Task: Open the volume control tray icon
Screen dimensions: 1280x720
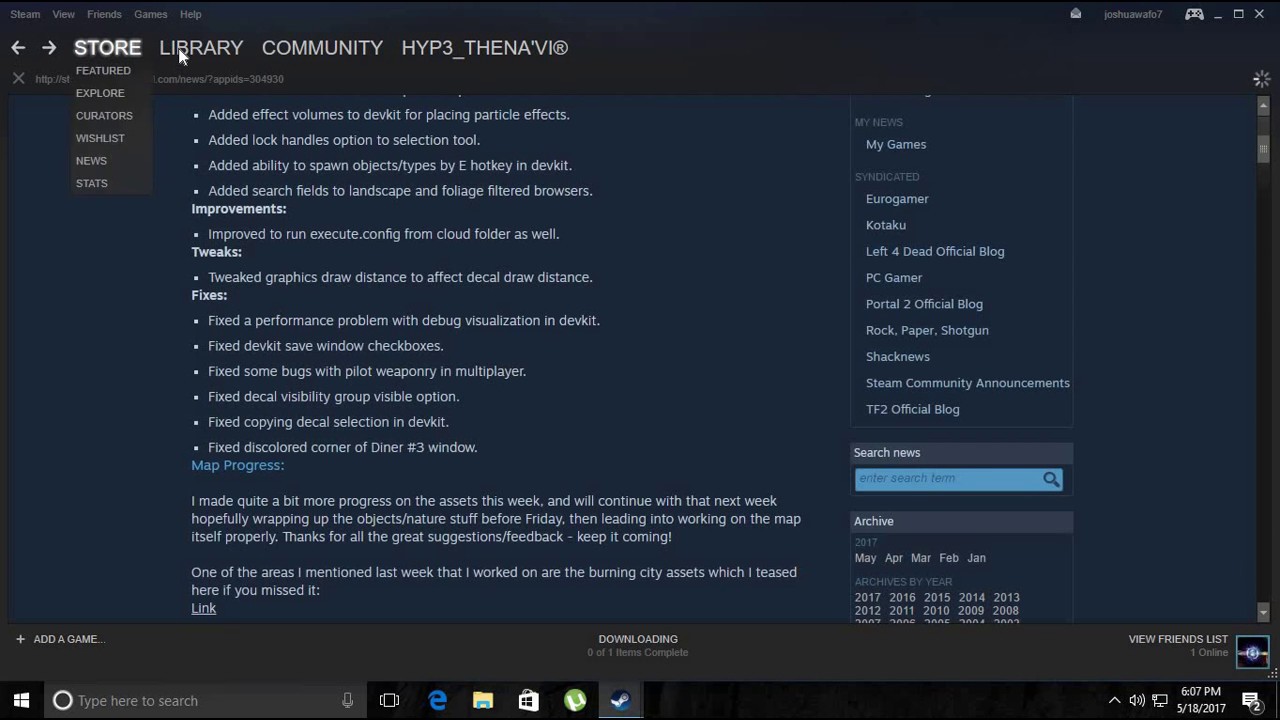Action: [1137, 701]
